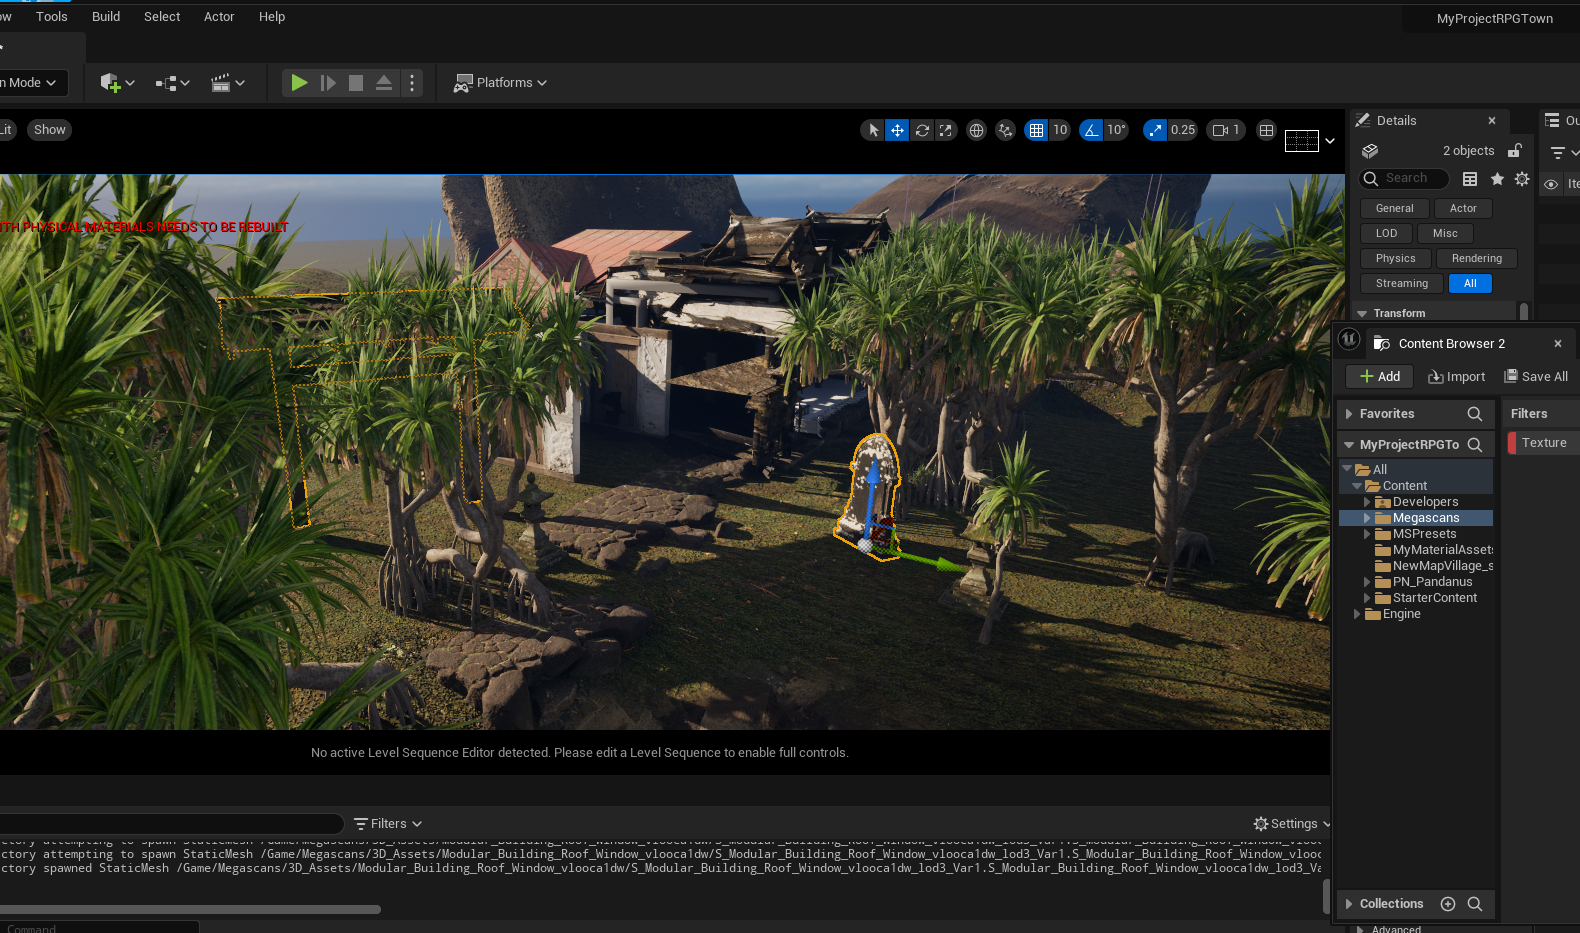Open the Cinematics clapperboard menu

pos(228,83)
